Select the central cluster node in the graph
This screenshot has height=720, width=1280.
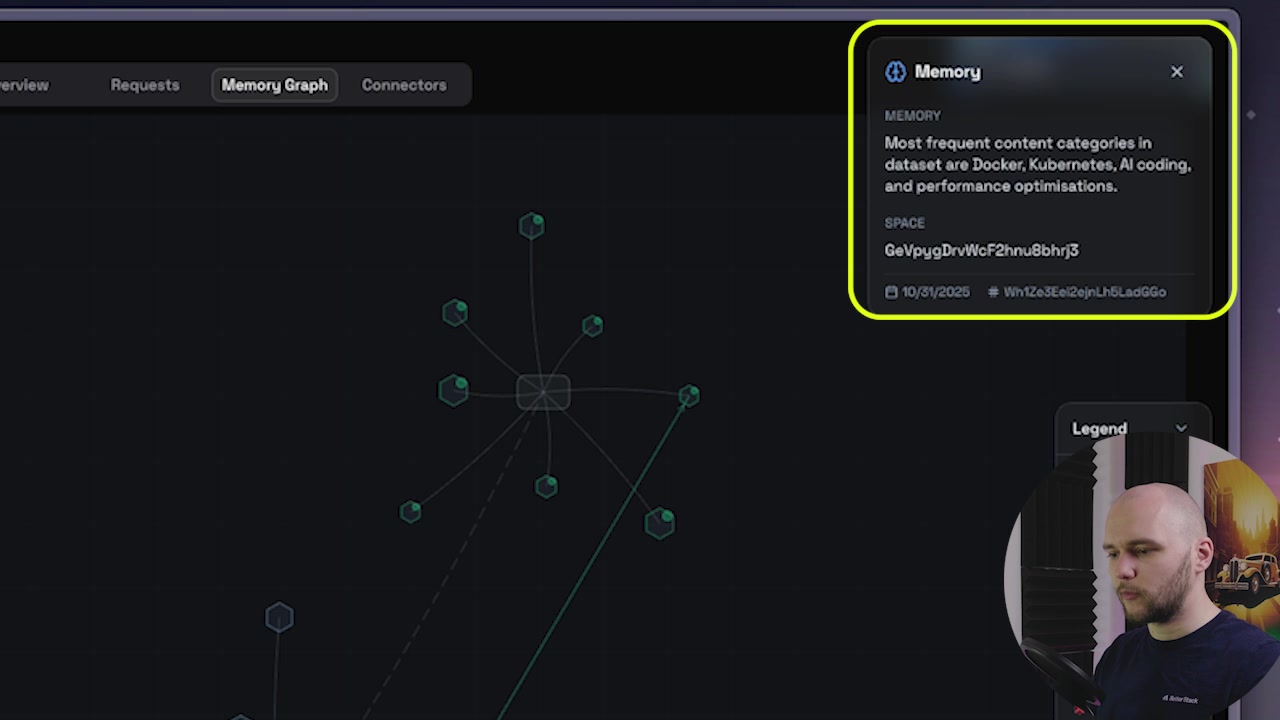click(542, 391)
